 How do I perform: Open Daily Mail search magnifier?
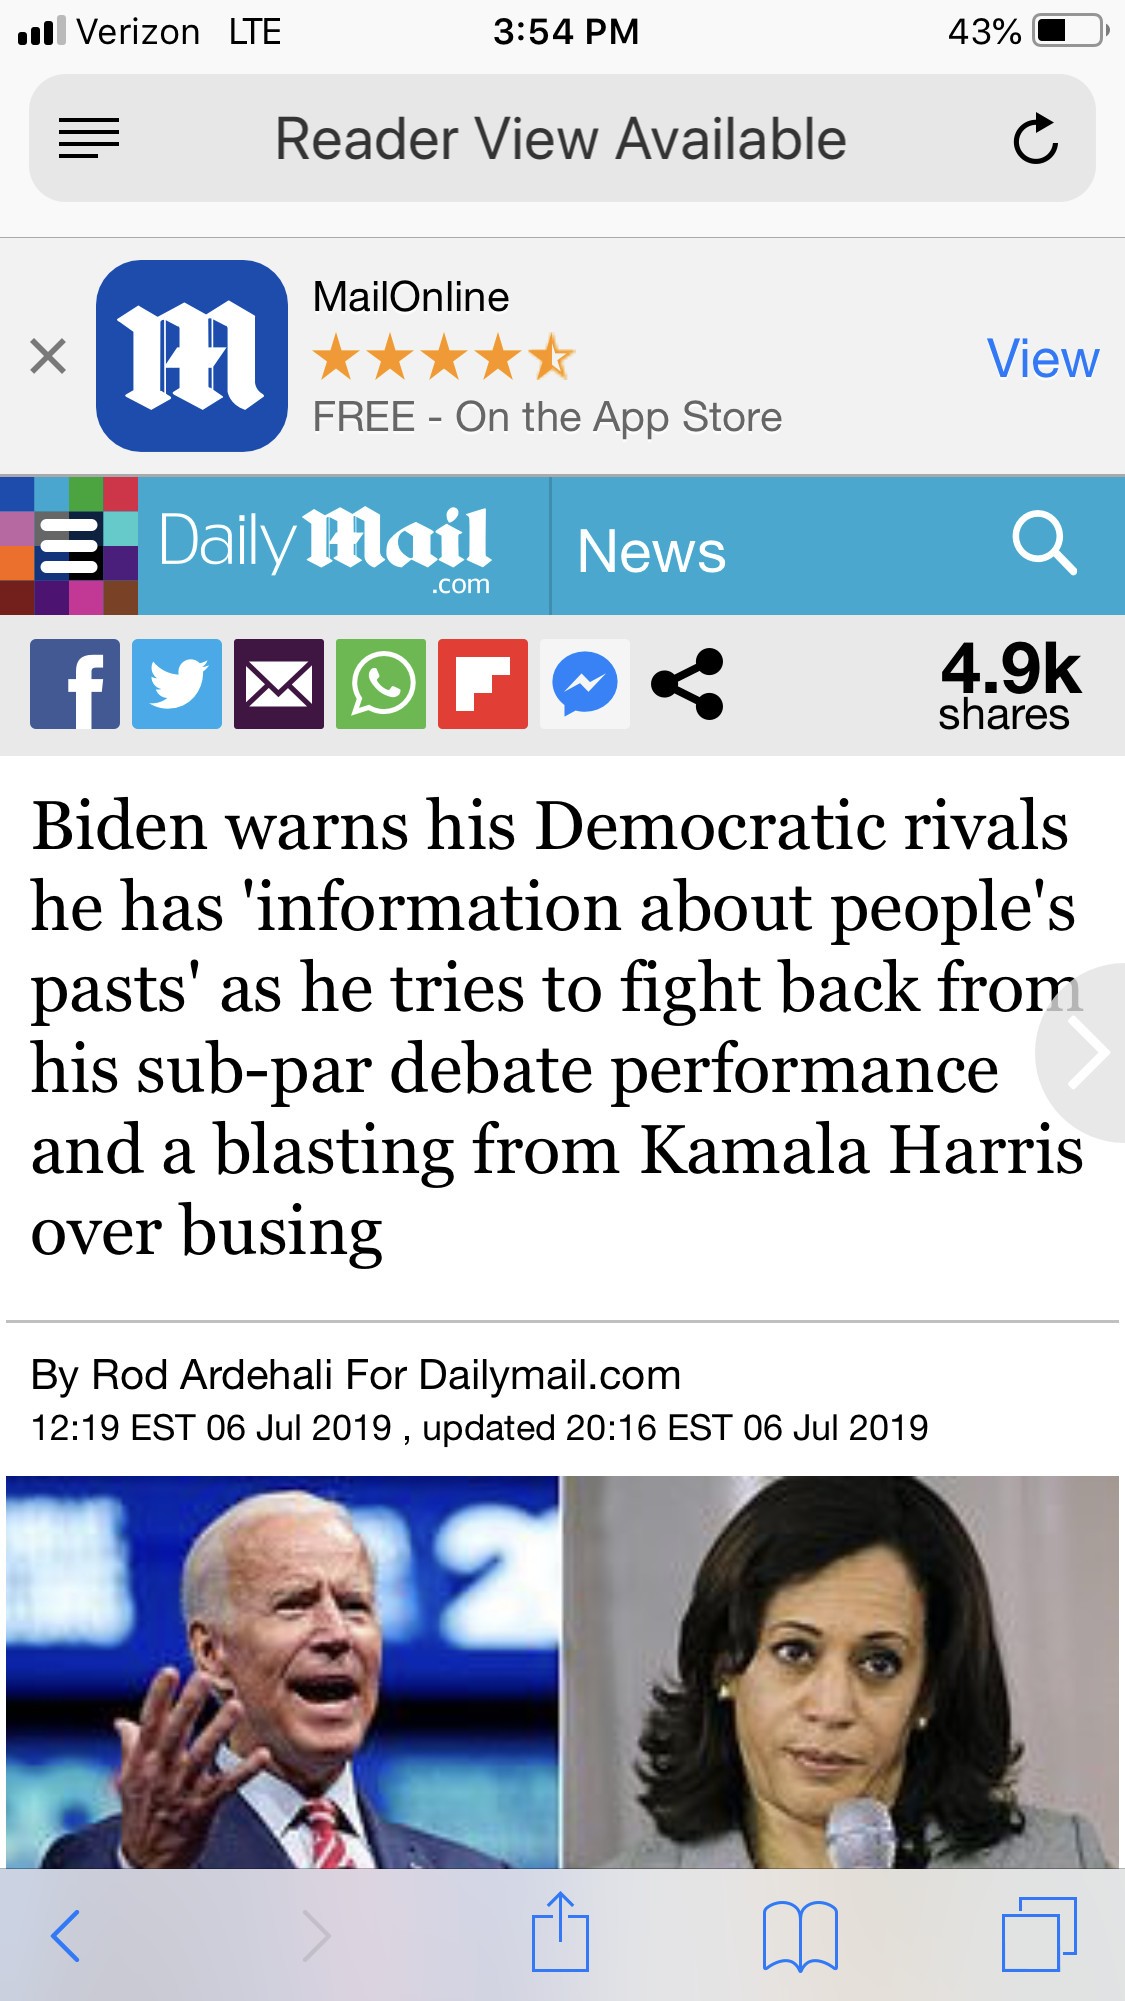1044,544
